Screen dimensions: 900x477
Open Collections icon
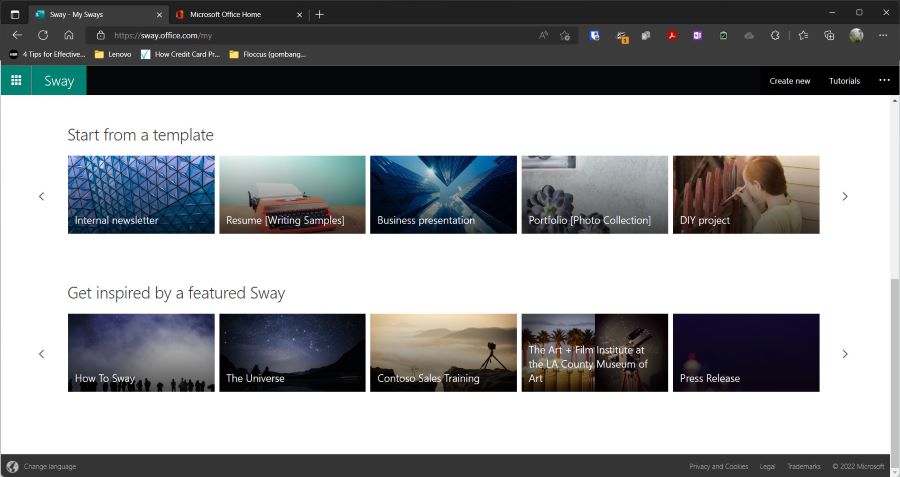pyautogui.click(x=829, y=36)
